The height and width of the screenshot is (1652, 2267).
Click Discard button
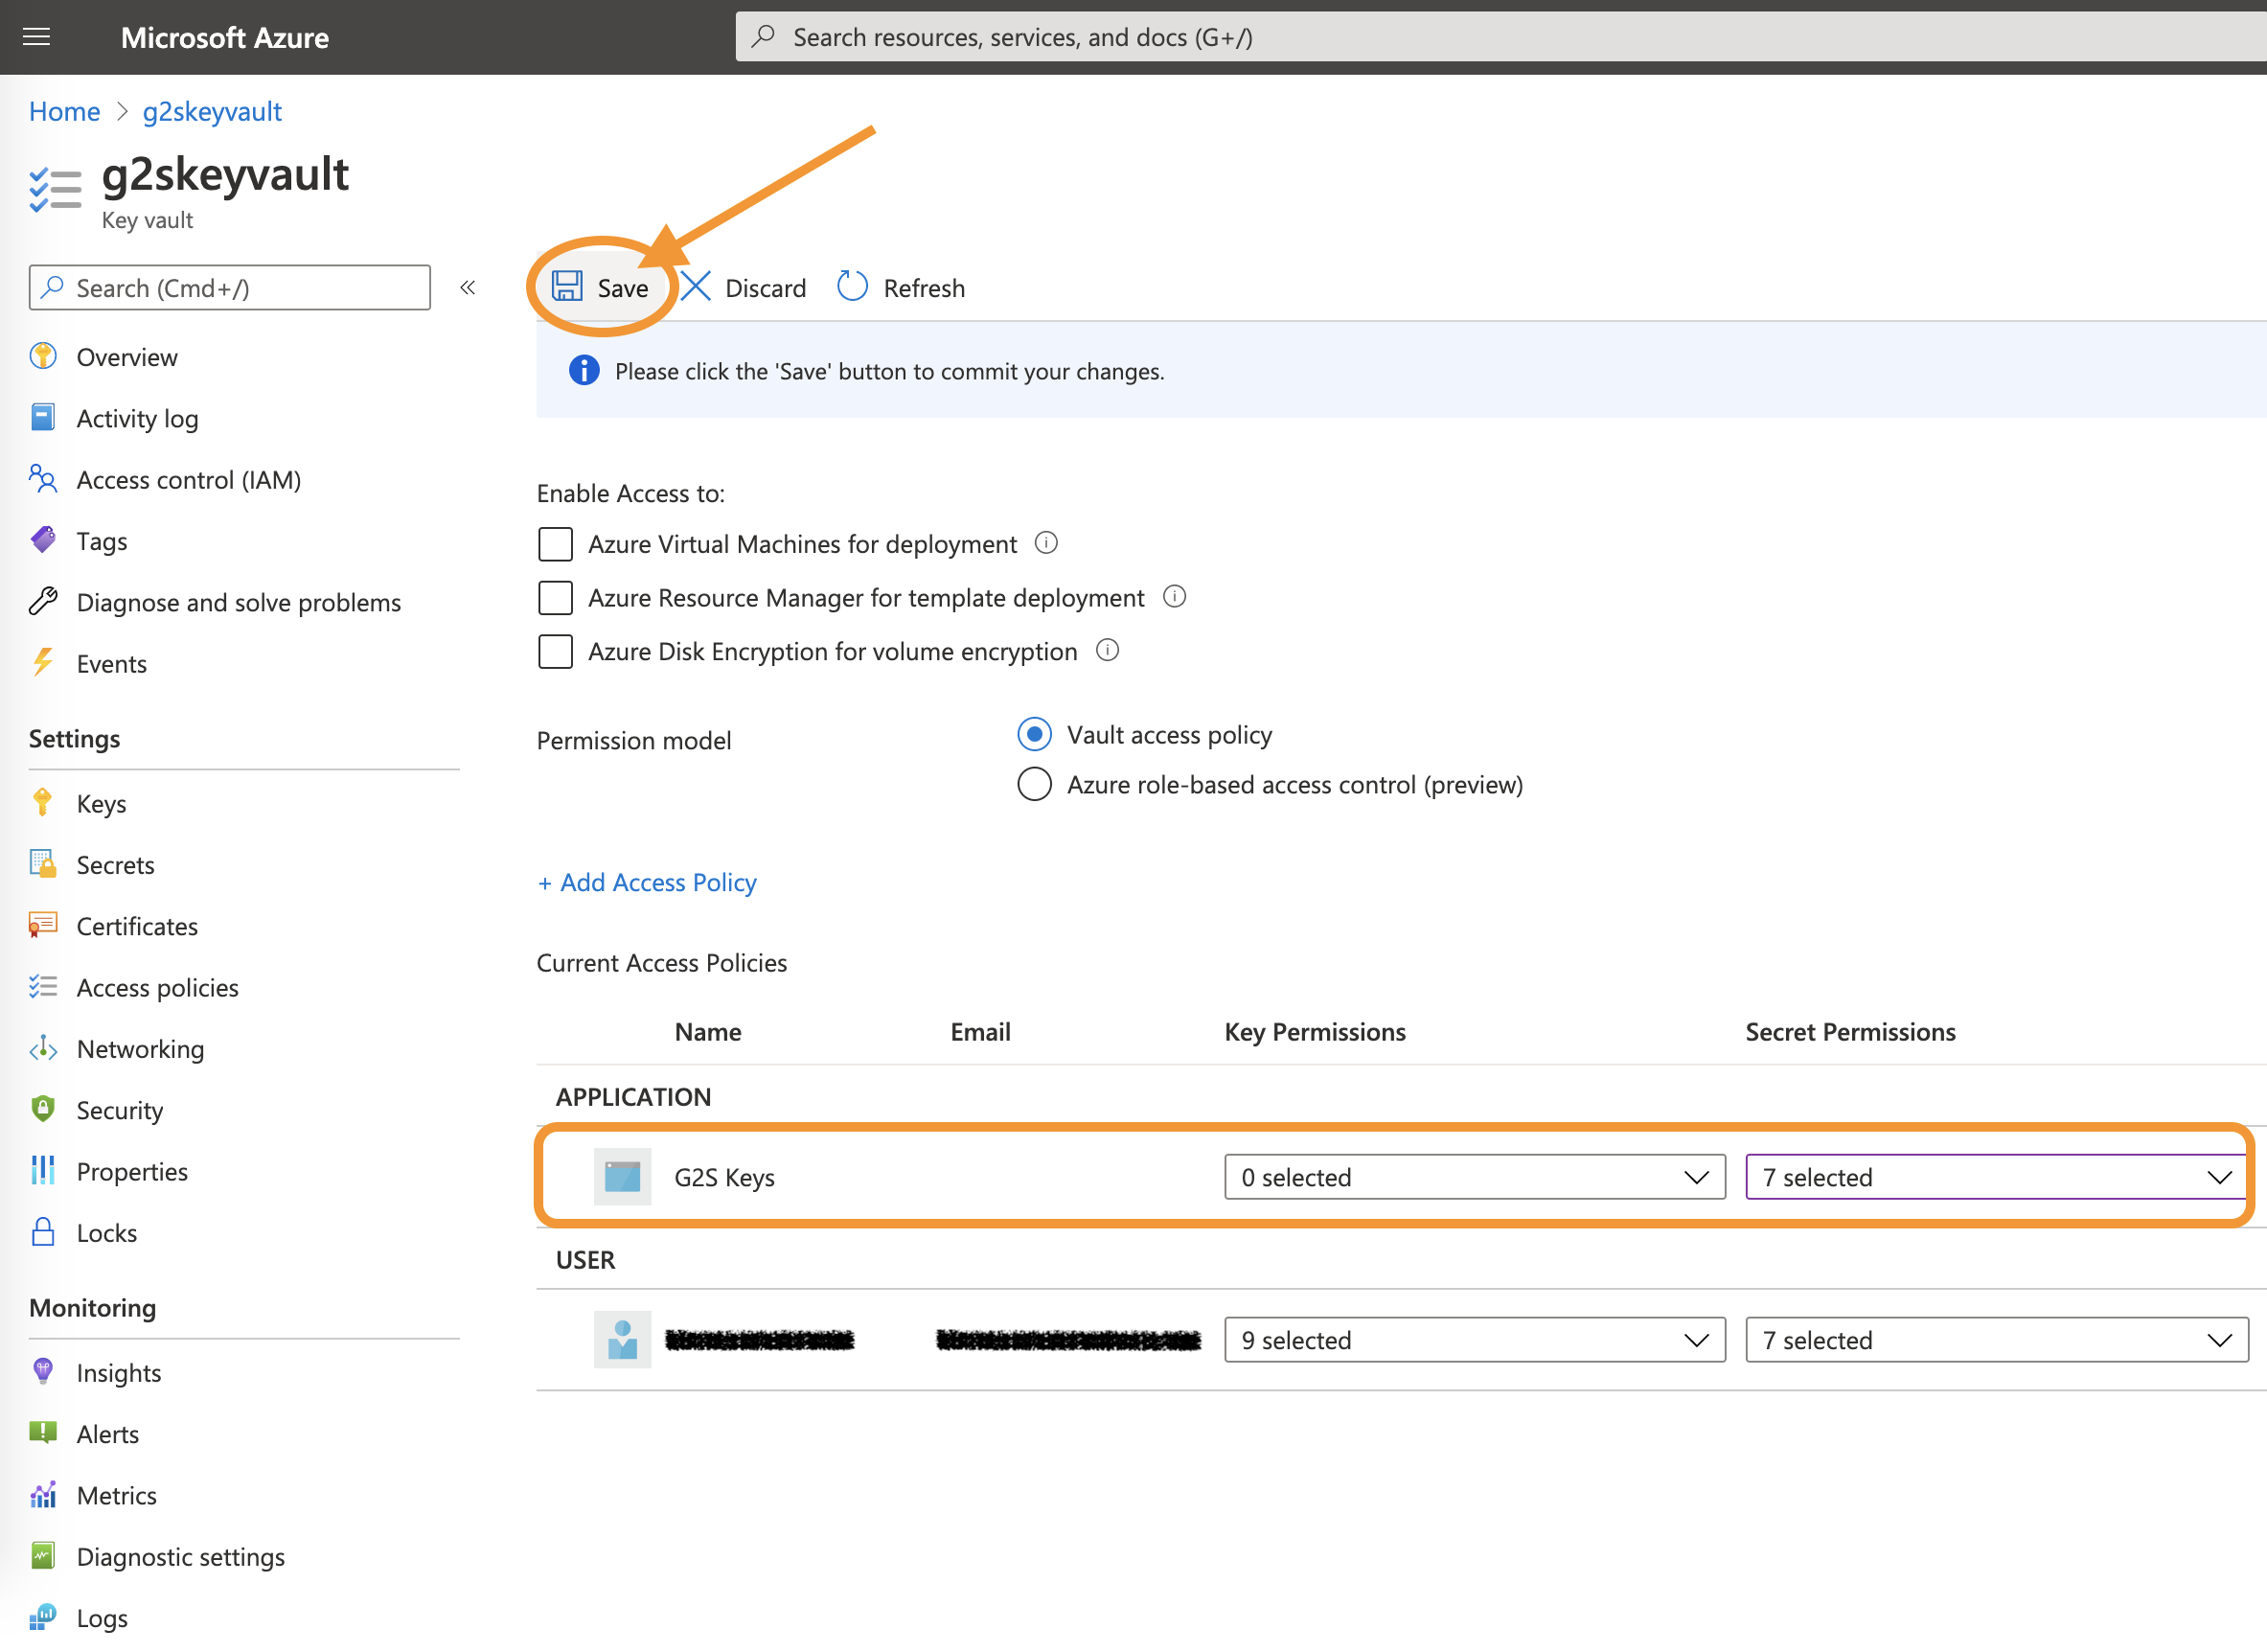[x=744, y=288]
